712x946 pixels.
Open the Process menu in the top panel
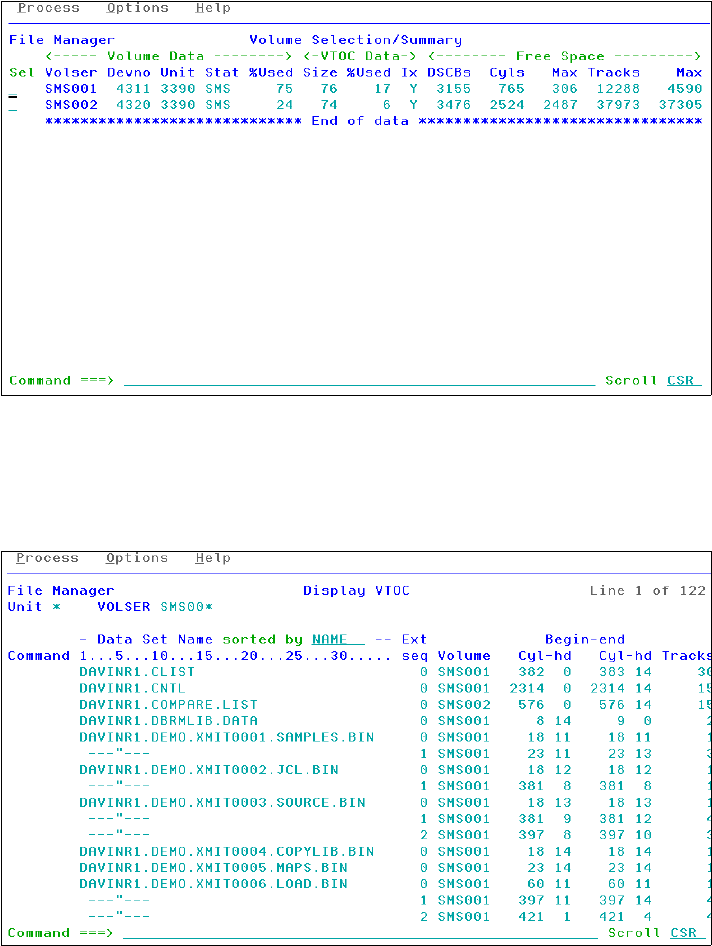(48, 8)
